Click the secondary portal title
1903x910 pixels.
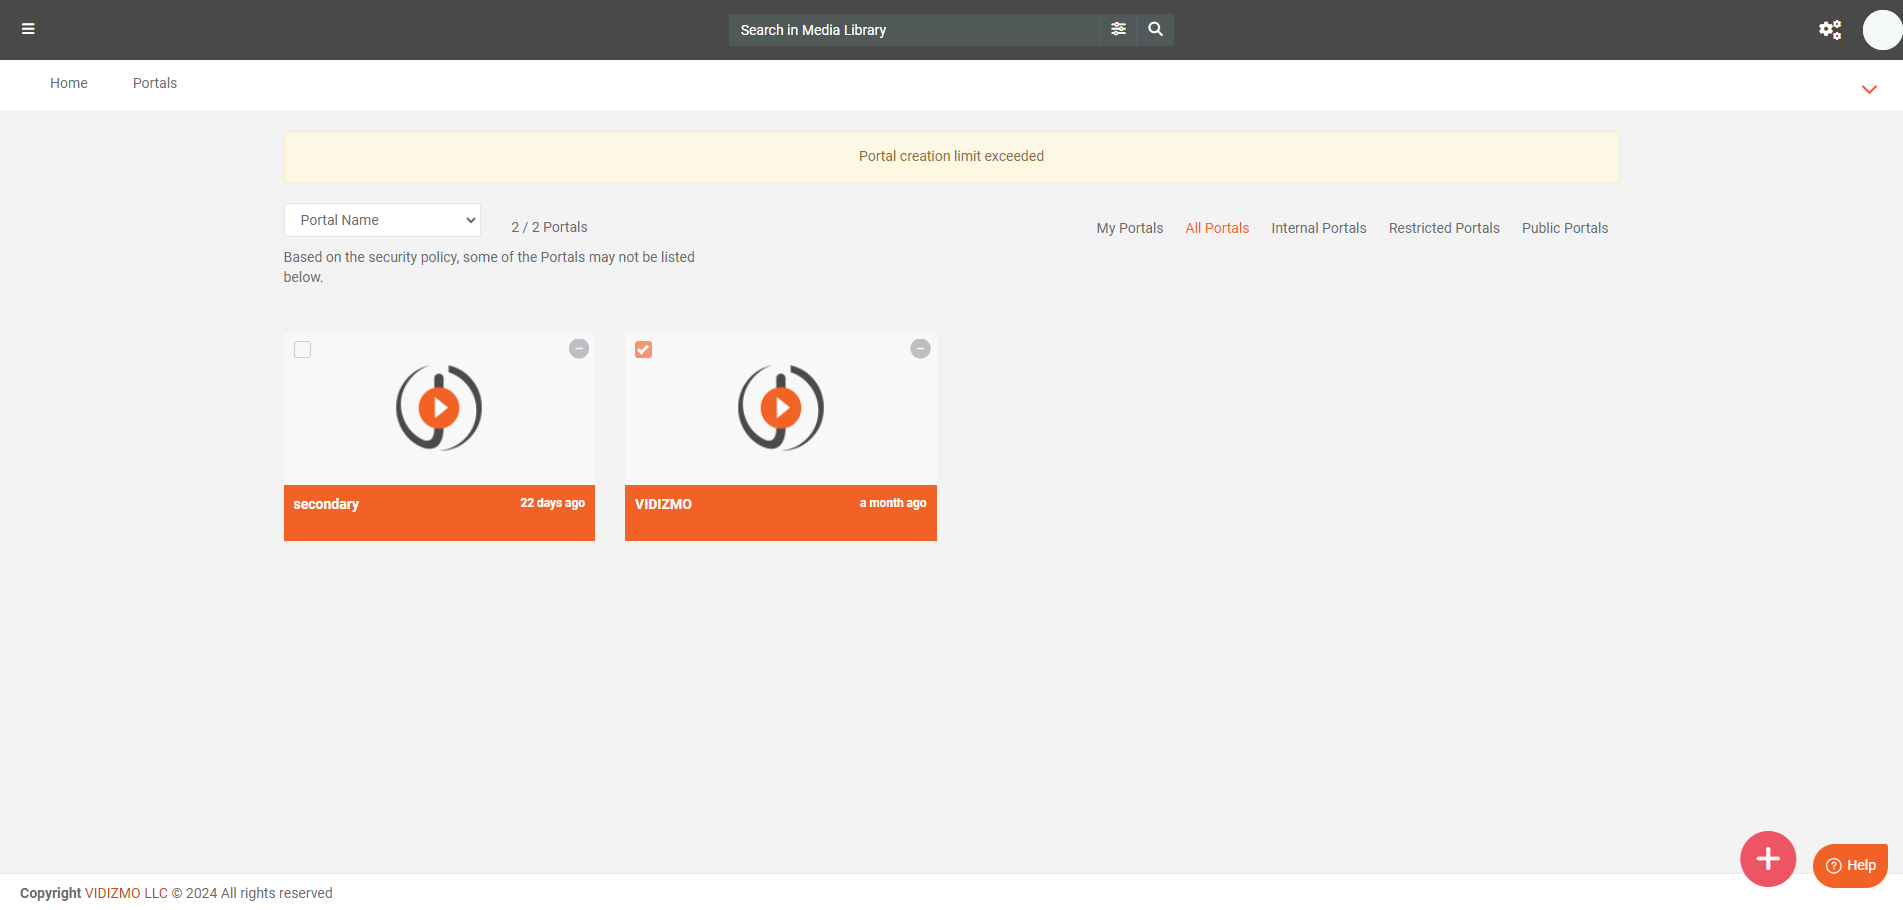[326, 504]
